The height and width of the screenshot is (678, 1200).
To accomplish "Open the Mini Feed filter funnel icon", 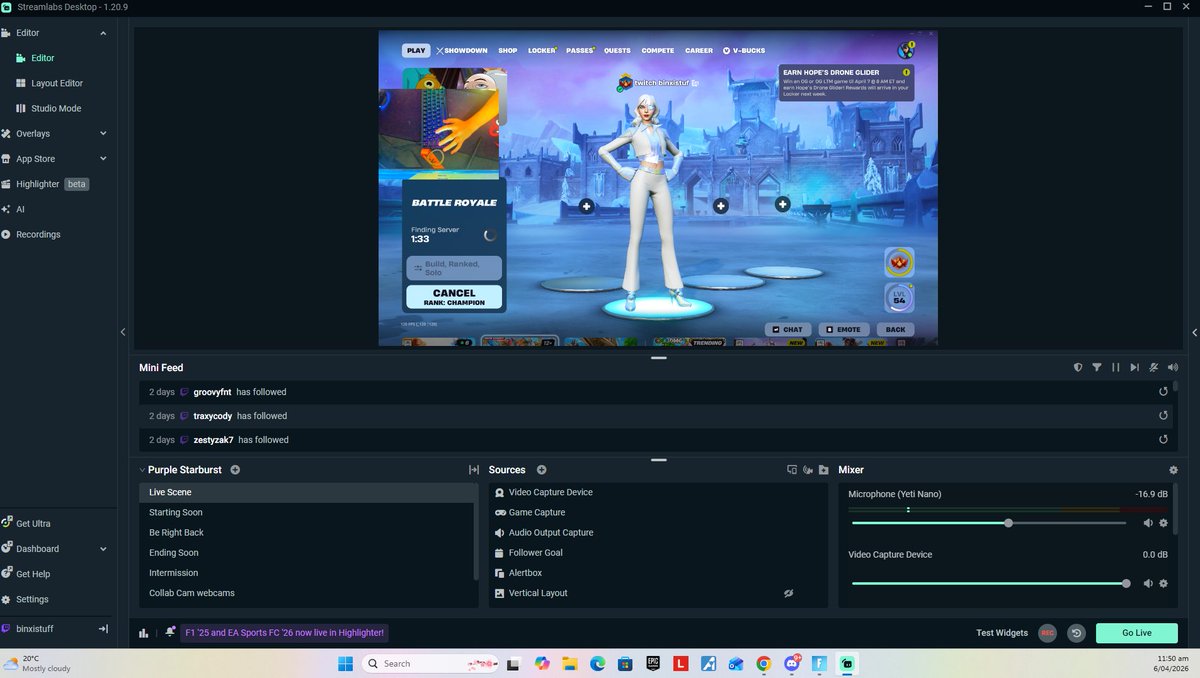I will point(1097,368).
